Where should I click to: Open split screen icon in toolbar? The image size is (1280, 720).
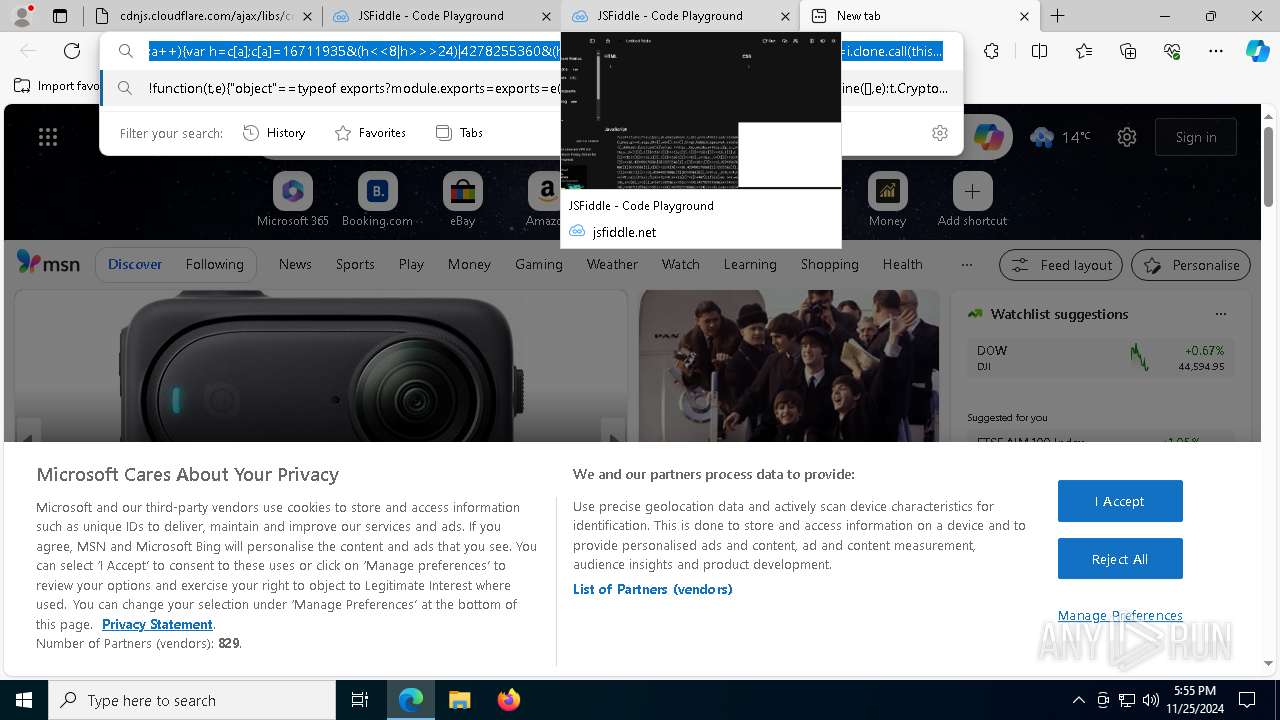[x=1039, y=51]
